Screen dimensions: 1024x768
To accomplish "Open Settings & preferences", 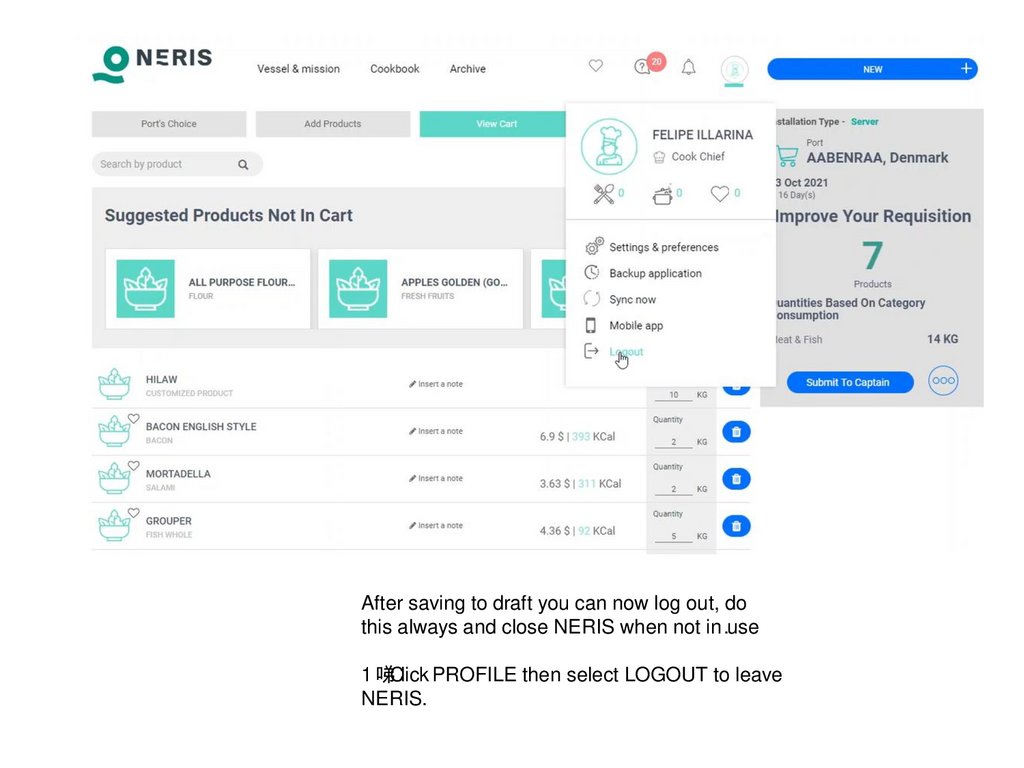I will pyautogui.click(x=664, y=248).
